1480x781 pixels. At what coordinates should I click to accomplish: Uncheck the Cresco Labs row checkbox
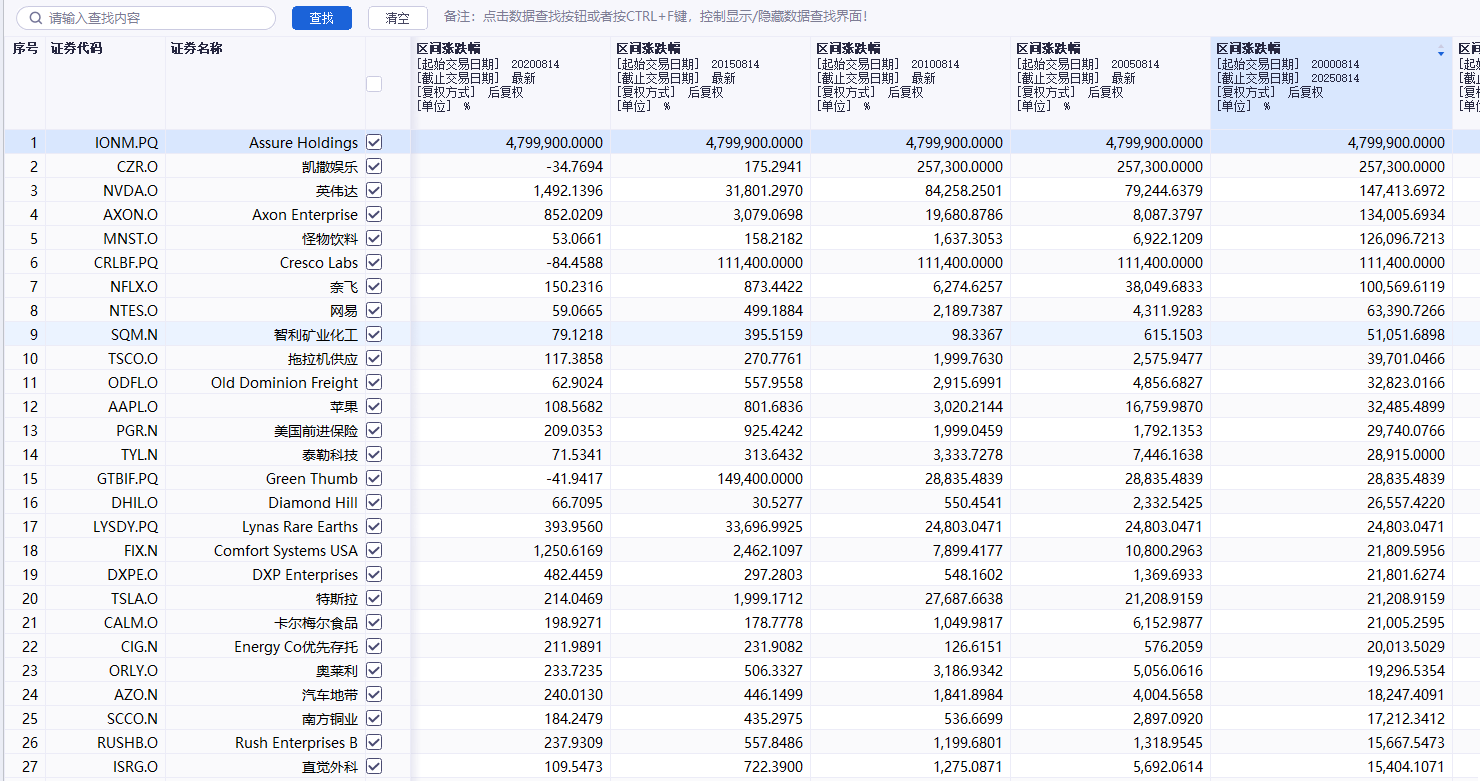[374, 262]
